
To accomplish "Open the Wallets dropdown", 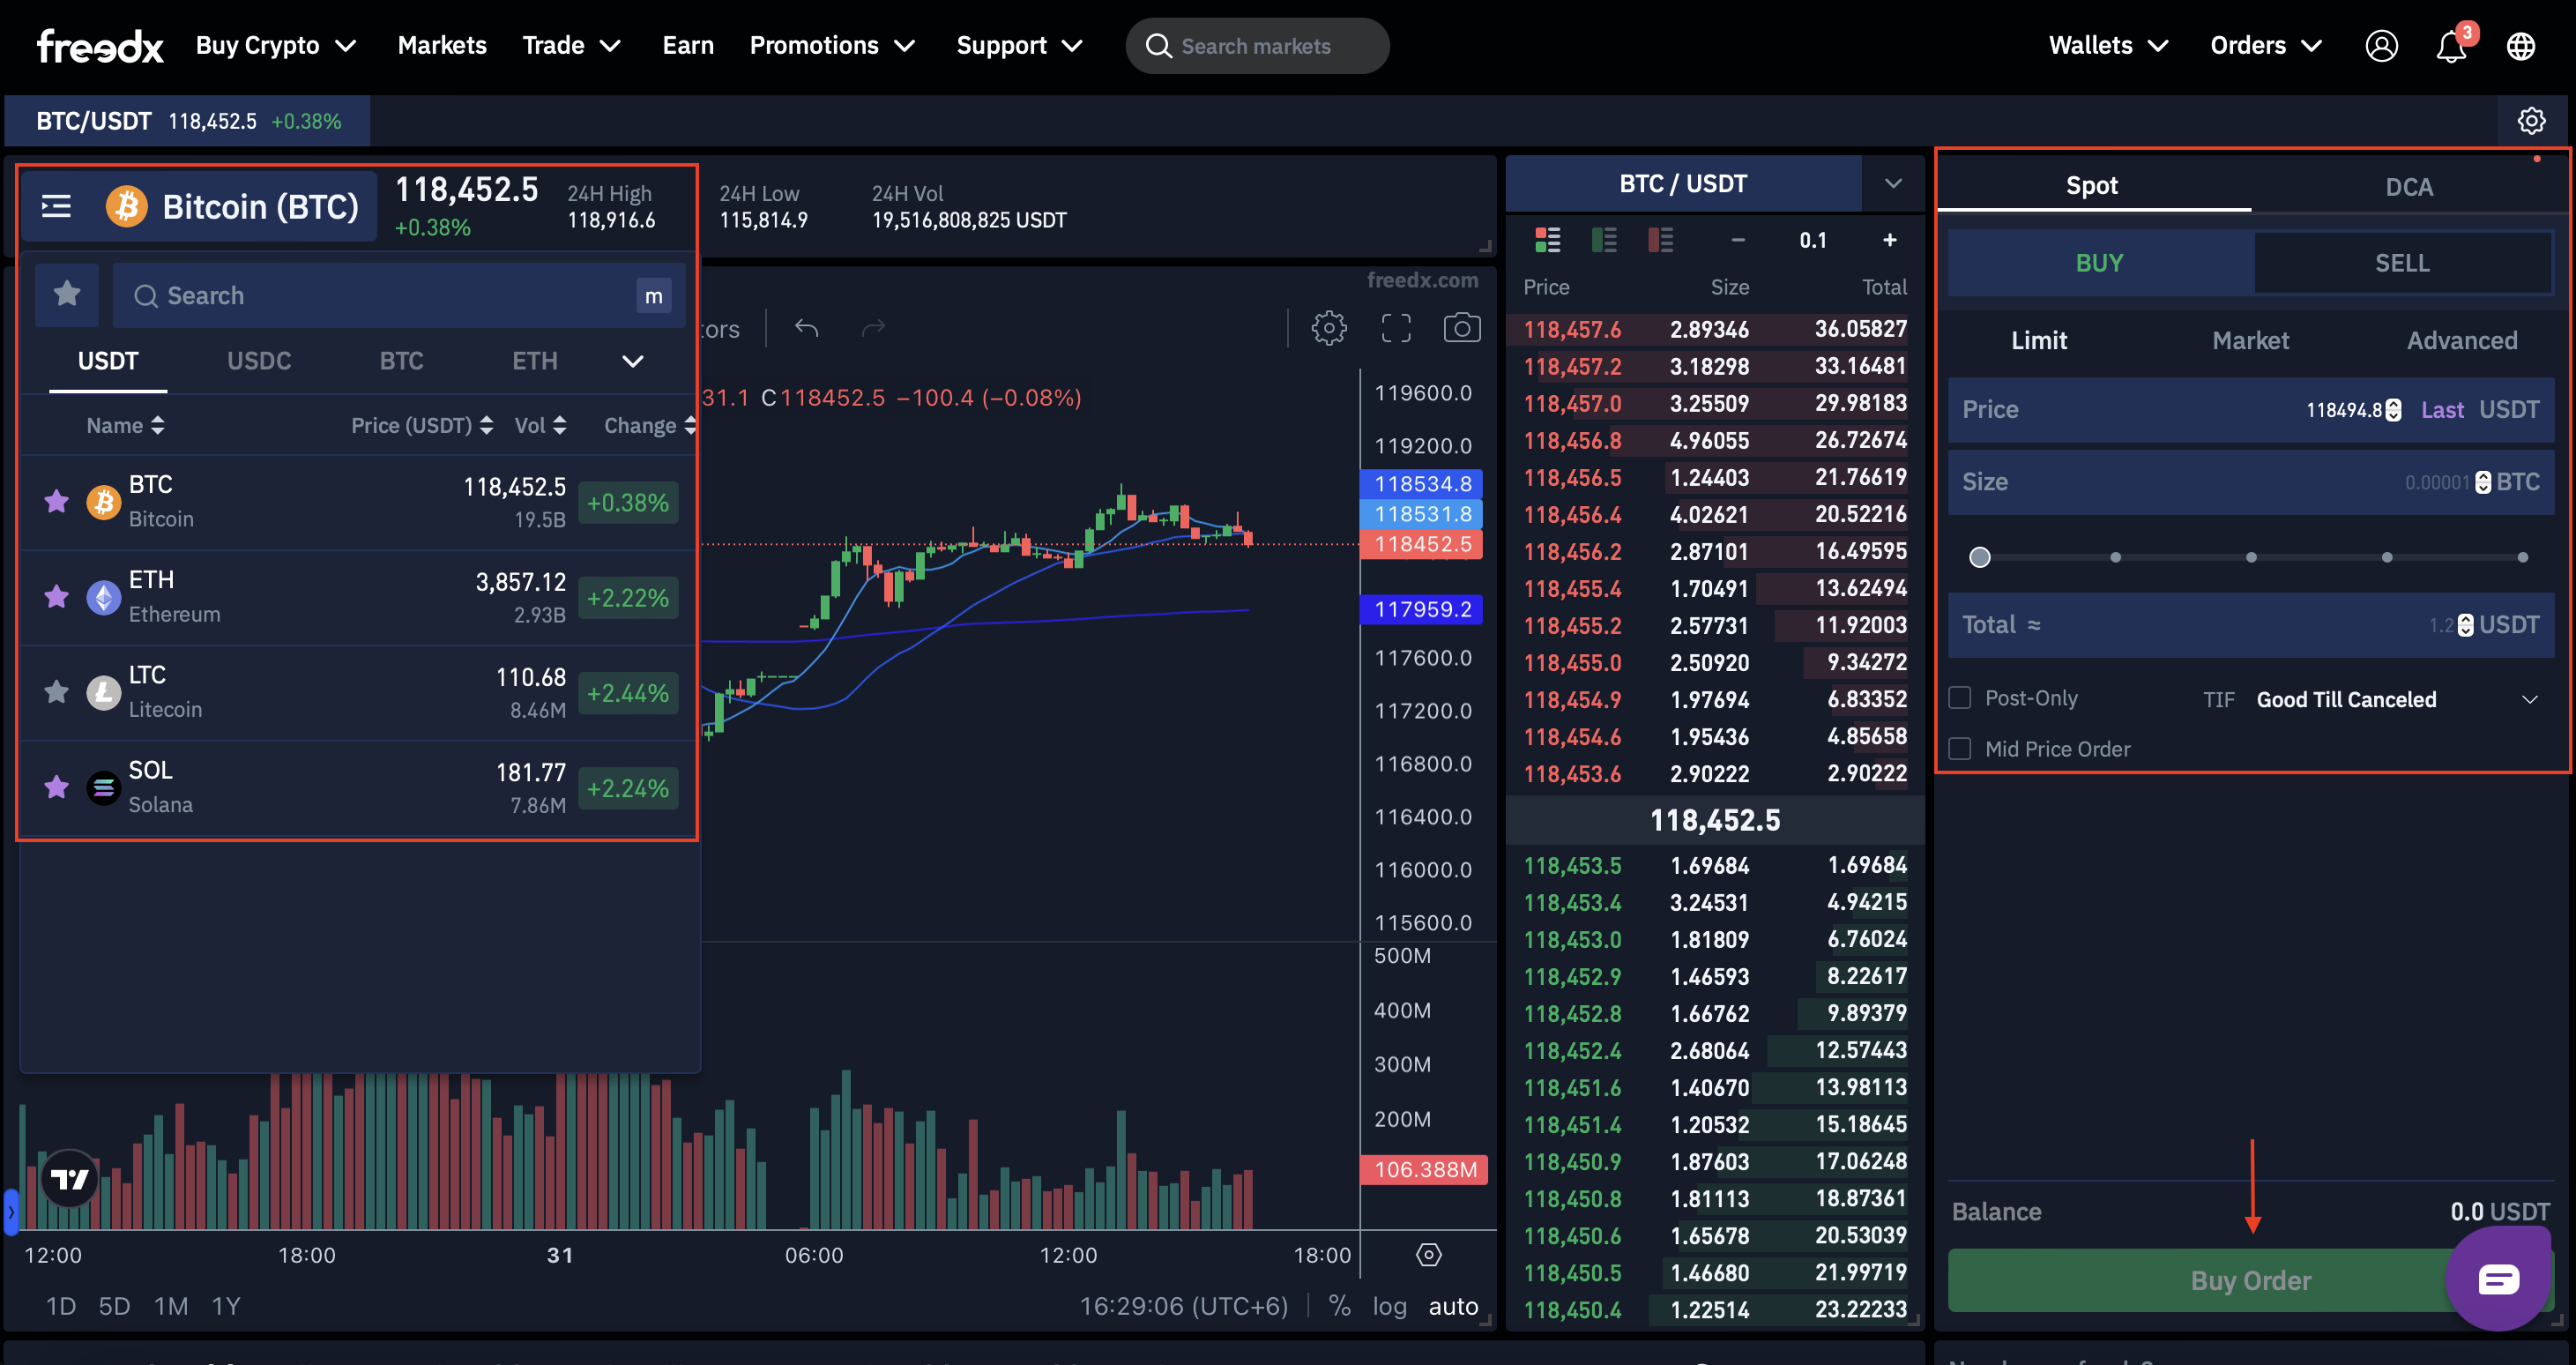I will (x=2108, y=46).
